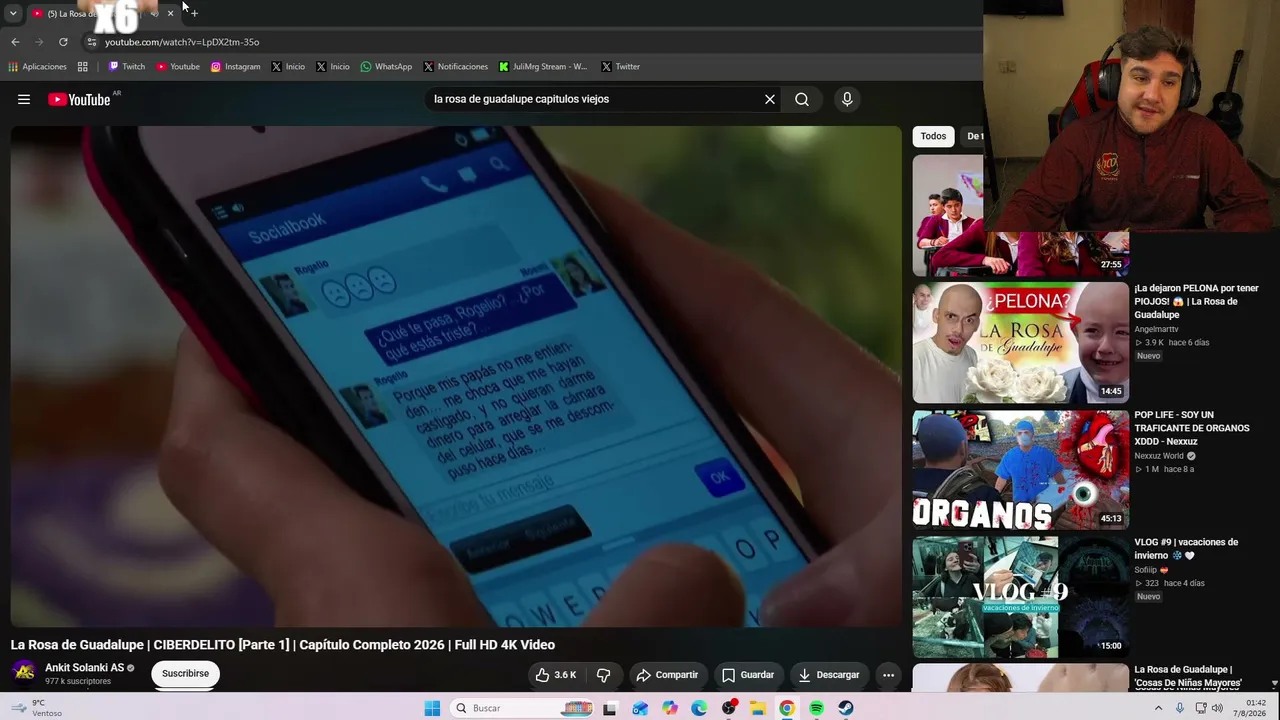Open the WhatsApp bookmark
Viewport: 1280px width, 720px height.
click(386, 67)
